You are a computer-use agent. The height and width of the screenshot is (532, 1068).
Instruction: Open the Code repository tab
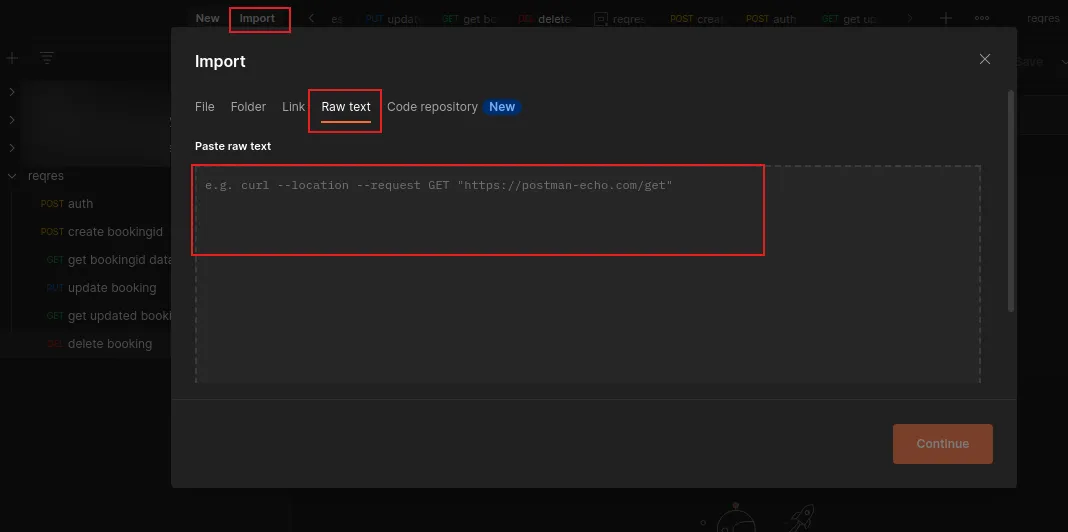click(432, 107)
